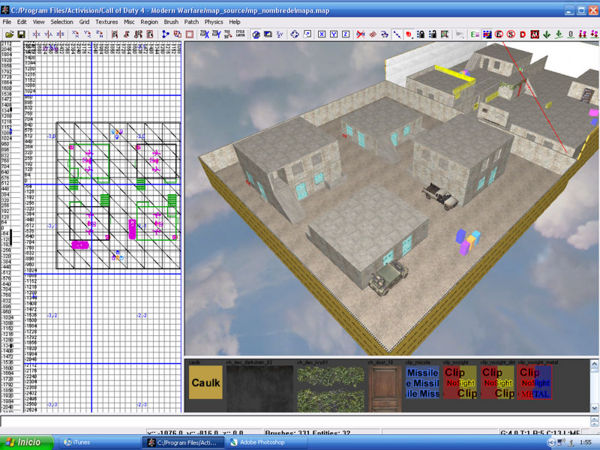This screenshot has height=450, width=600.
Task: Click the red circled E icon
Action: click(499, 34)
